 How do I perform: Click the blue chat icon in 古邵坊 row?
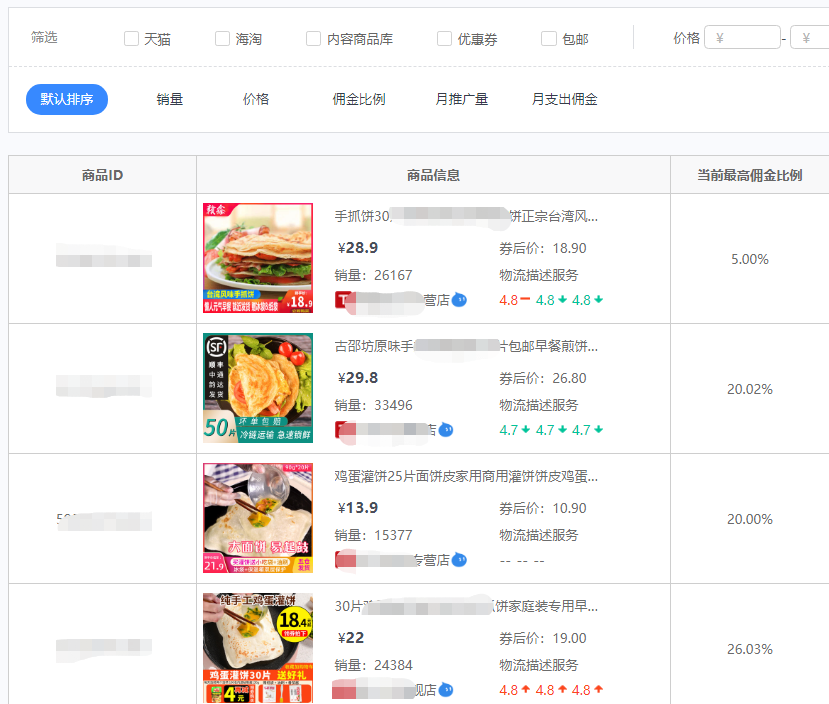[446, 430]
